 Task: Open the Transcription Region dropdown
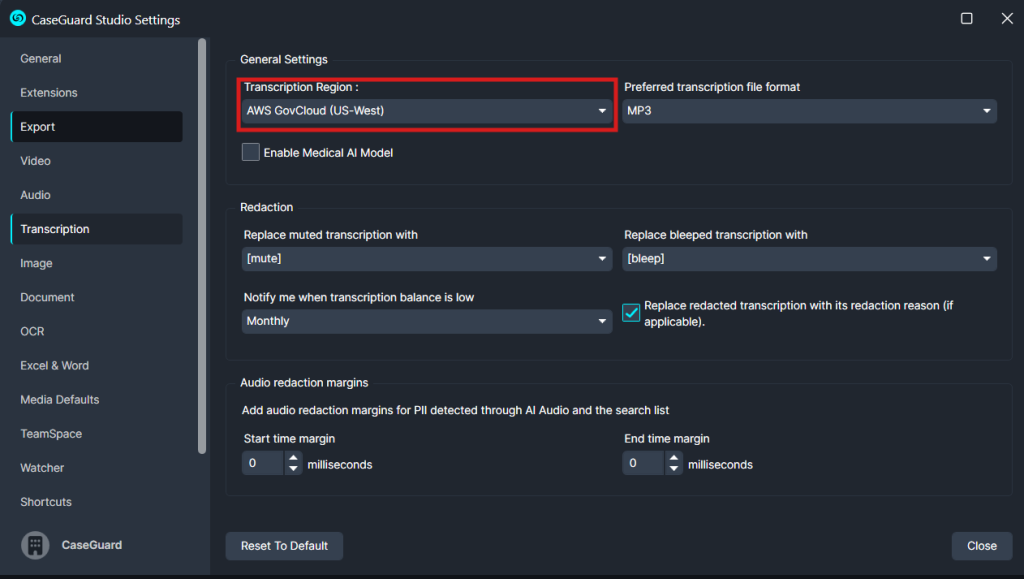(x=427, y=111)
